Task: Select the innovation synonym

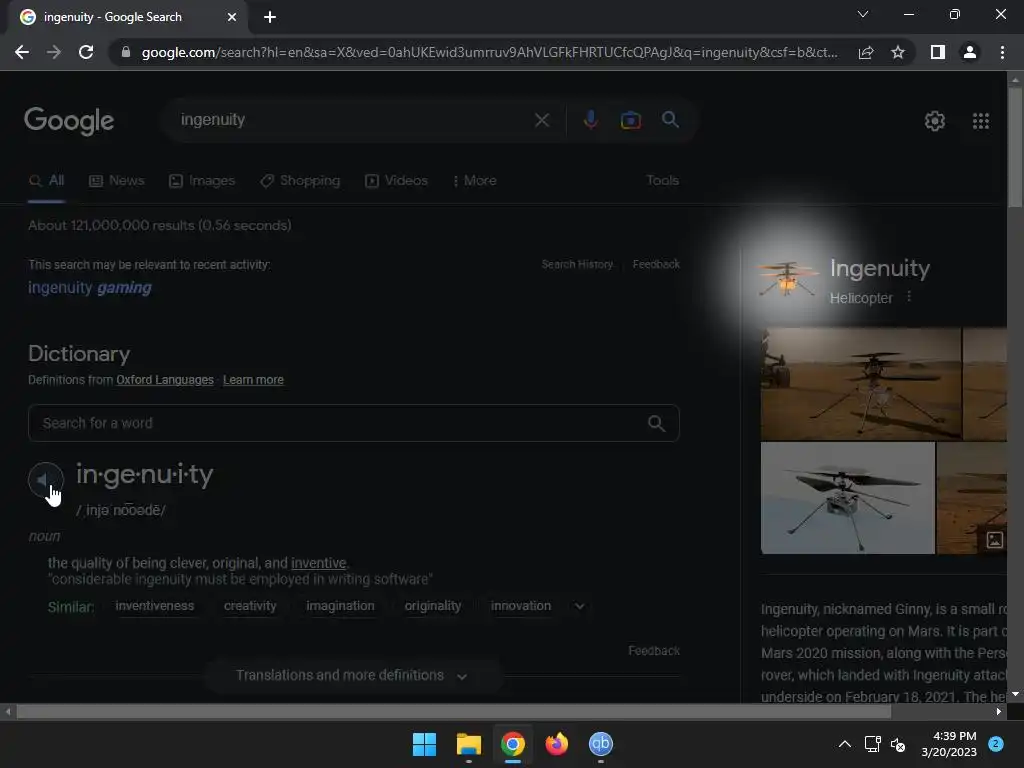Action: point(520,606)
